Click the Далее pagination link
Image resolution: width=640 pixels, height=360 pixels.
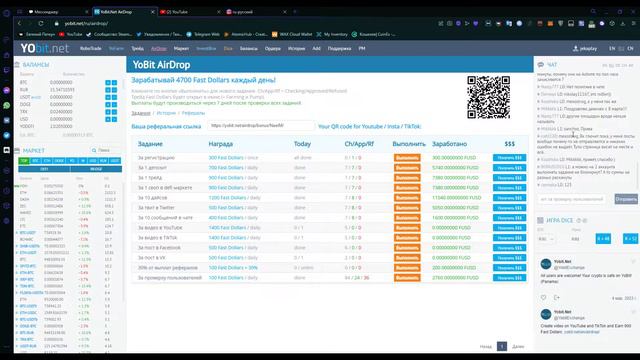[x=518, y=347]
